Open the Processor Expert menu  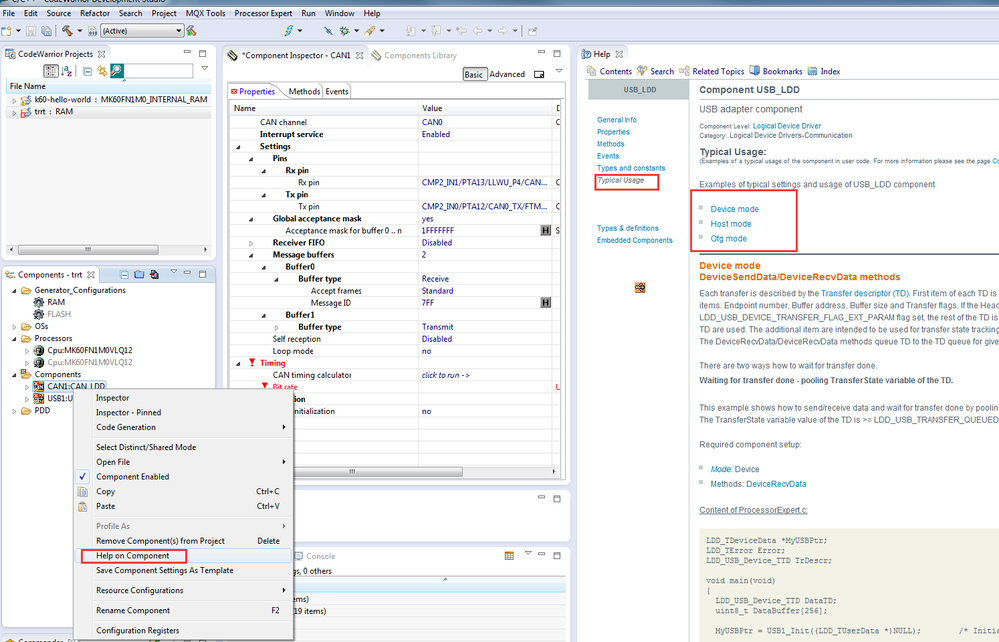click(x=263, y=13)
